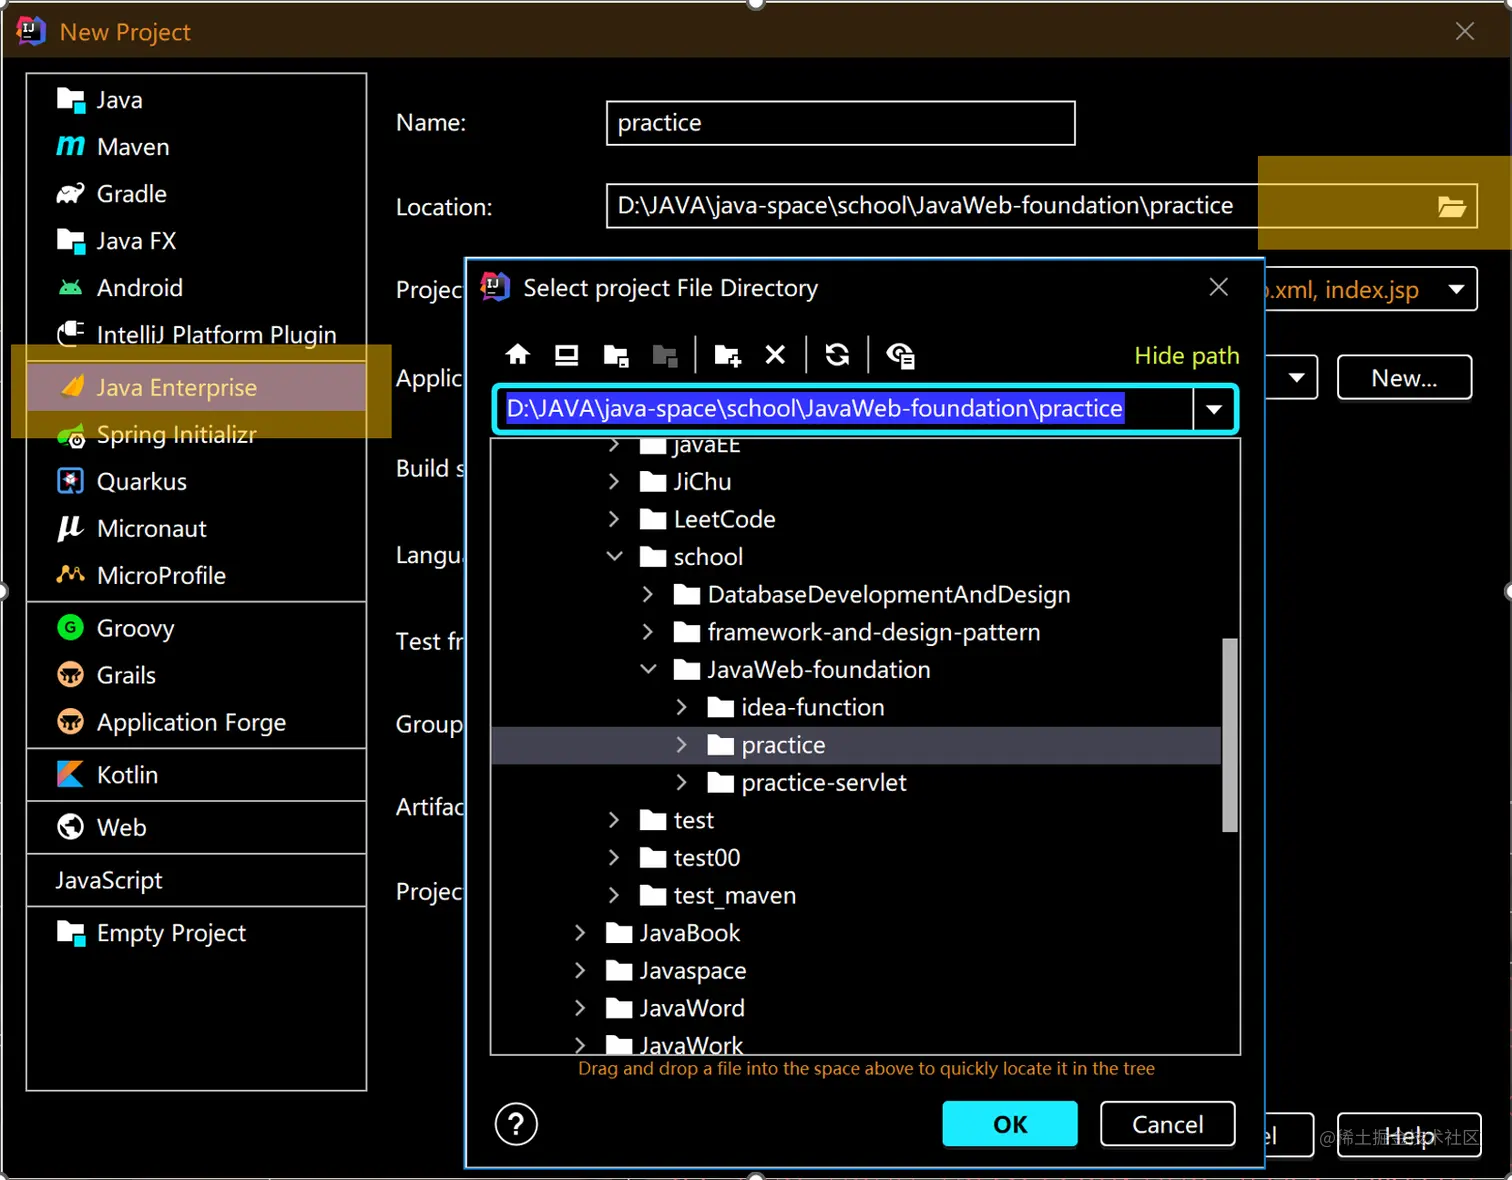Select JavaScript project type

click(x=196, y=880)
